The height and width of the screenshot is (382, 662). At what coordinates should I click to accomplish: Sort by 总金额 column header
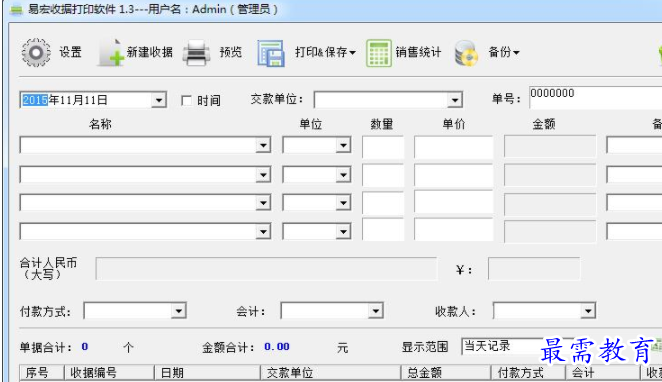click(x=446, y=373)
